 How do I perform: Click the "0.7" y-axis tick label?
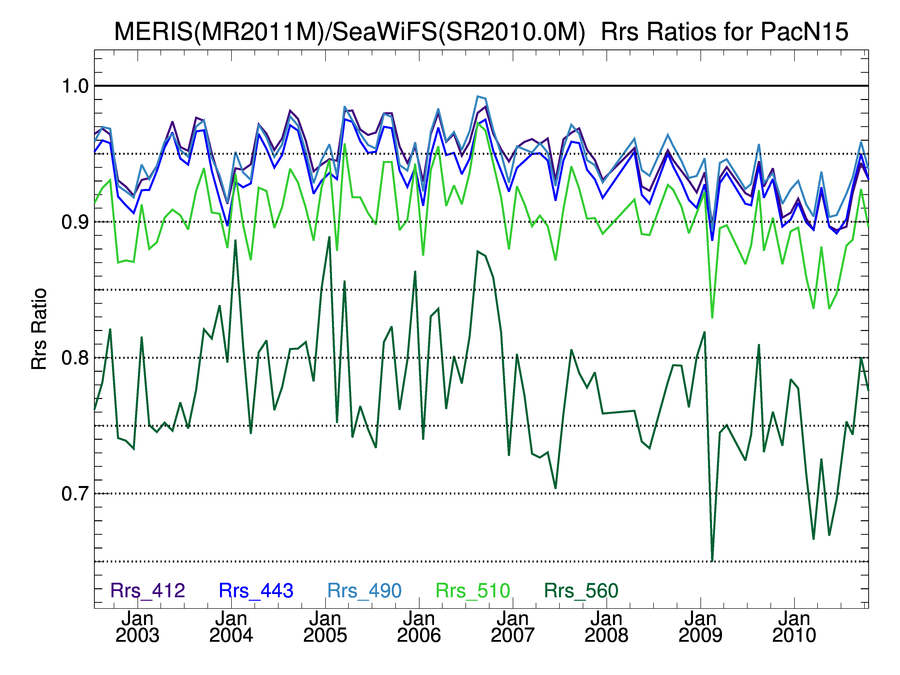coord(75,494)
